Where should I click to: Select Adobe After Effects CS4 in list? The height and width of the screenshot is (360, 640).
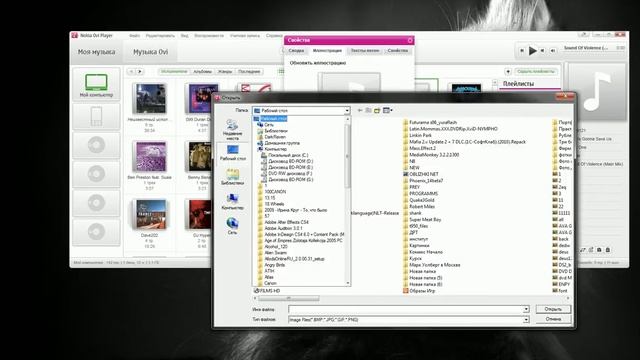[283, 222]
